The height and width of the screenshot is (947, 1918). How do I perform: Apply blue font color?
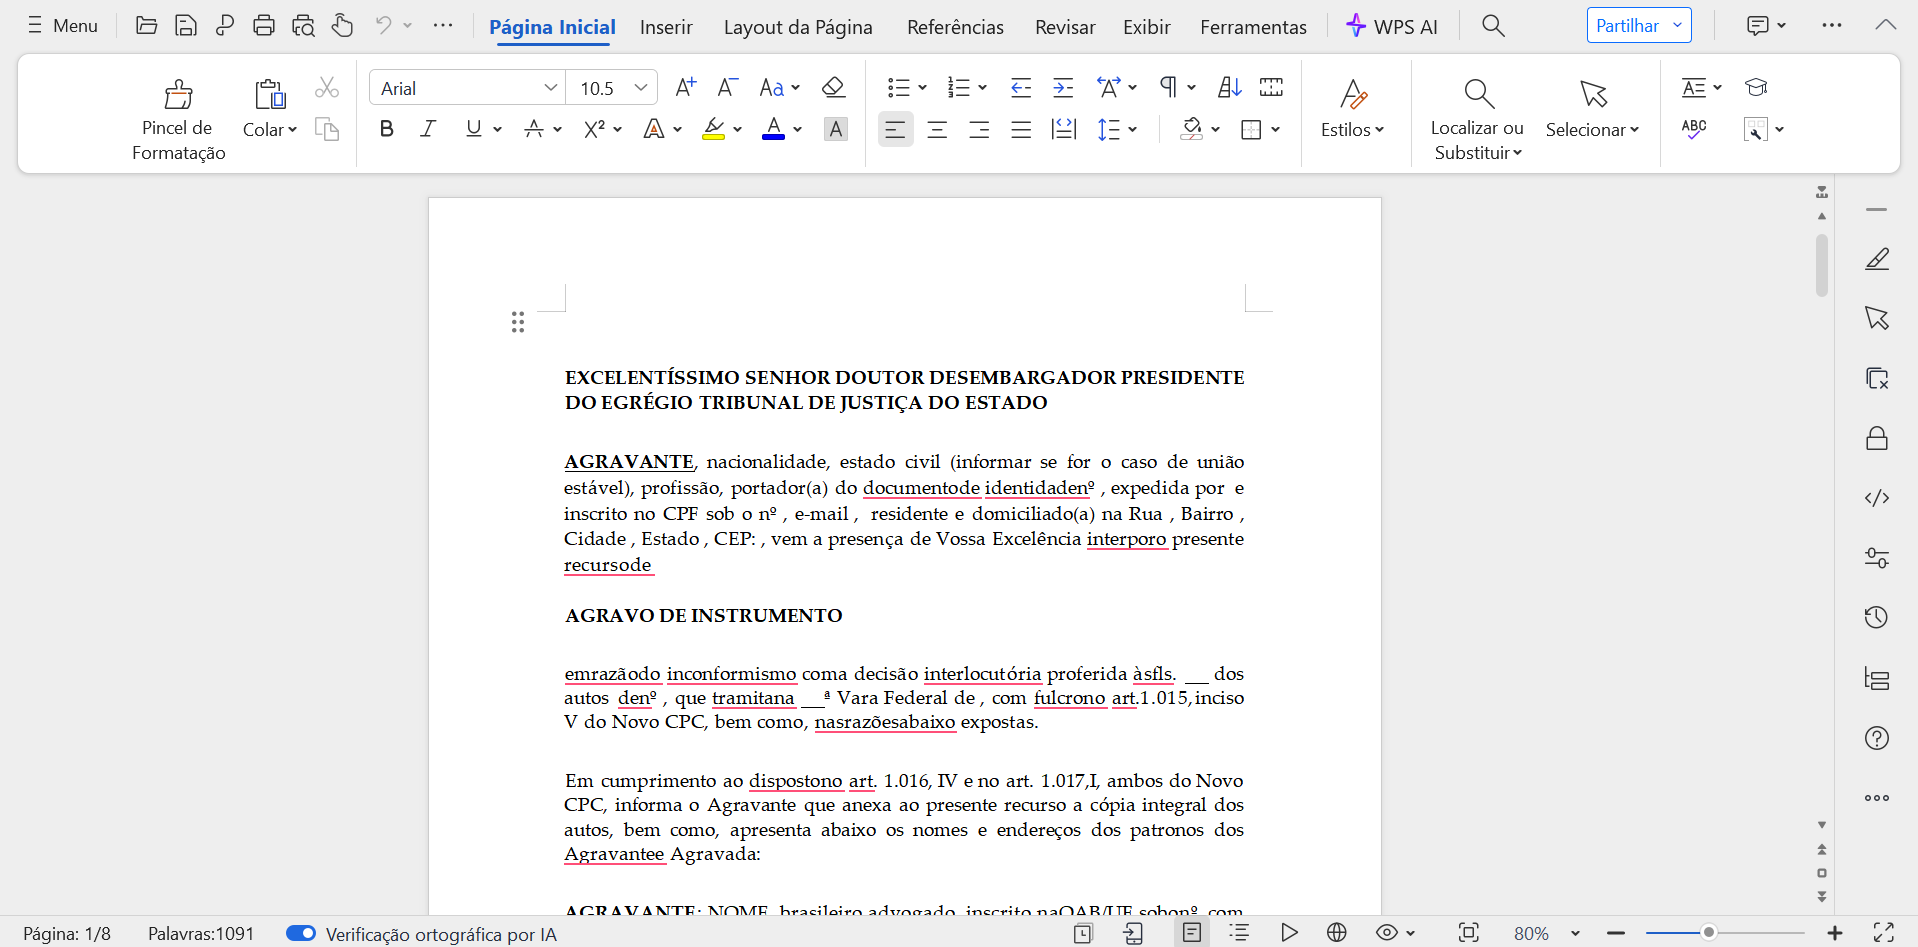tap(773, 129)
